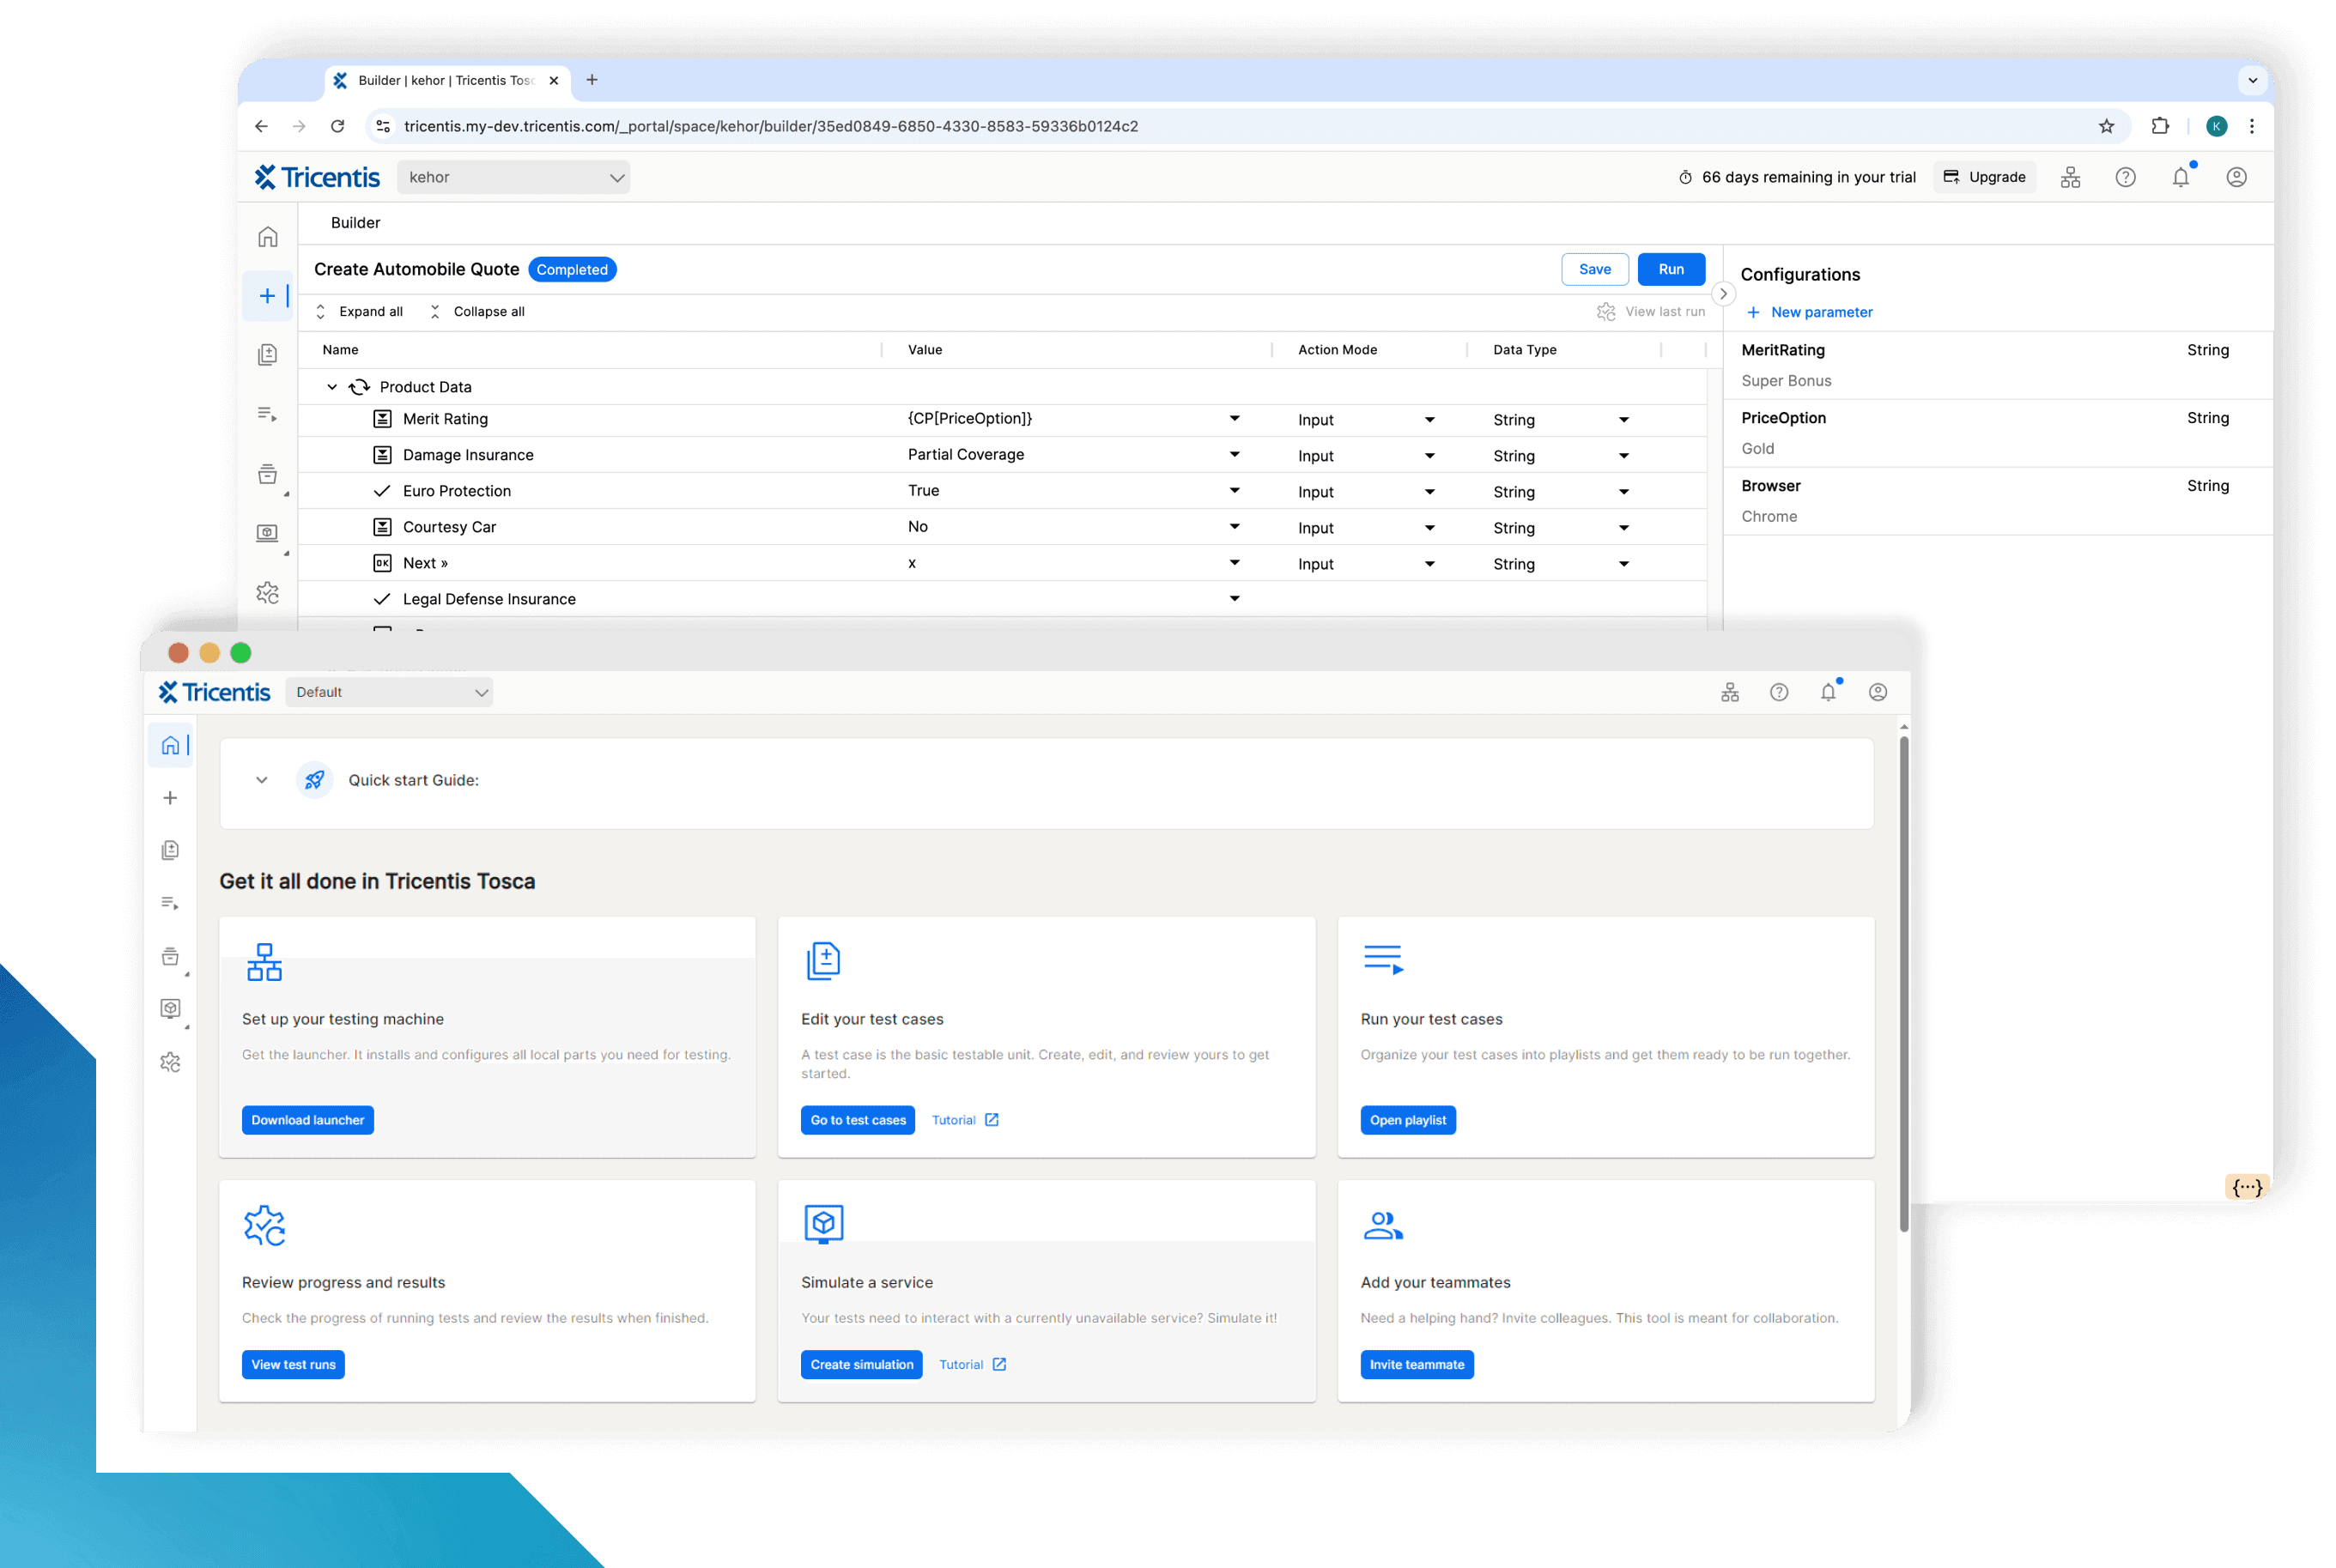Screen dimensions: 2336x1568
Task: Click Expand all in Builder toolbar
Action: 360,312
